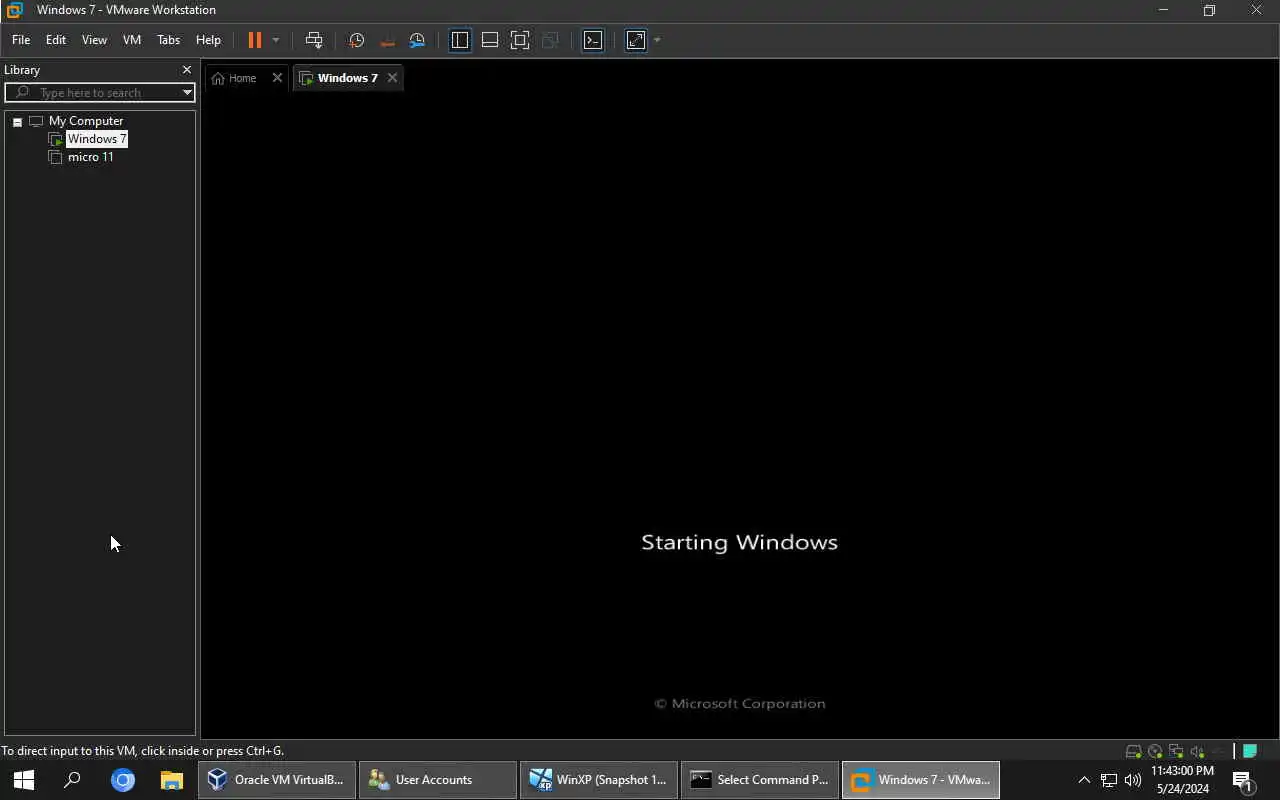This screenshot has height=800, width=1280.
Task: Open the taskbar clock and date
Action: pyautogui.click(x=1183, y=780)
